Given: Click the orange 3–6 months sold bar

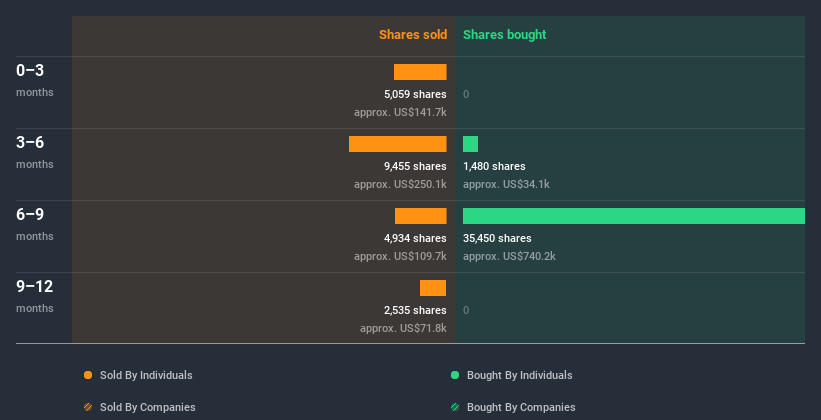Looking at the screenshot, I should point(397,144).
